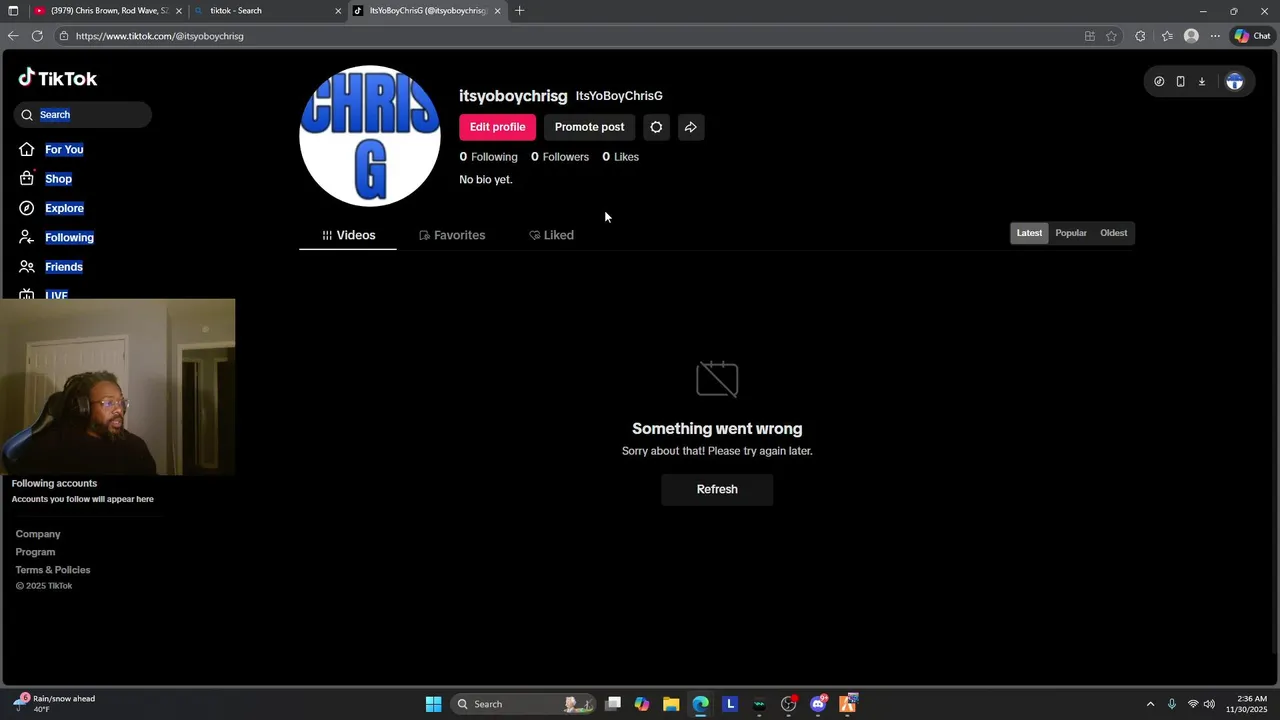
Task: Open profile settings gear icon
Action: pos(656,127)
